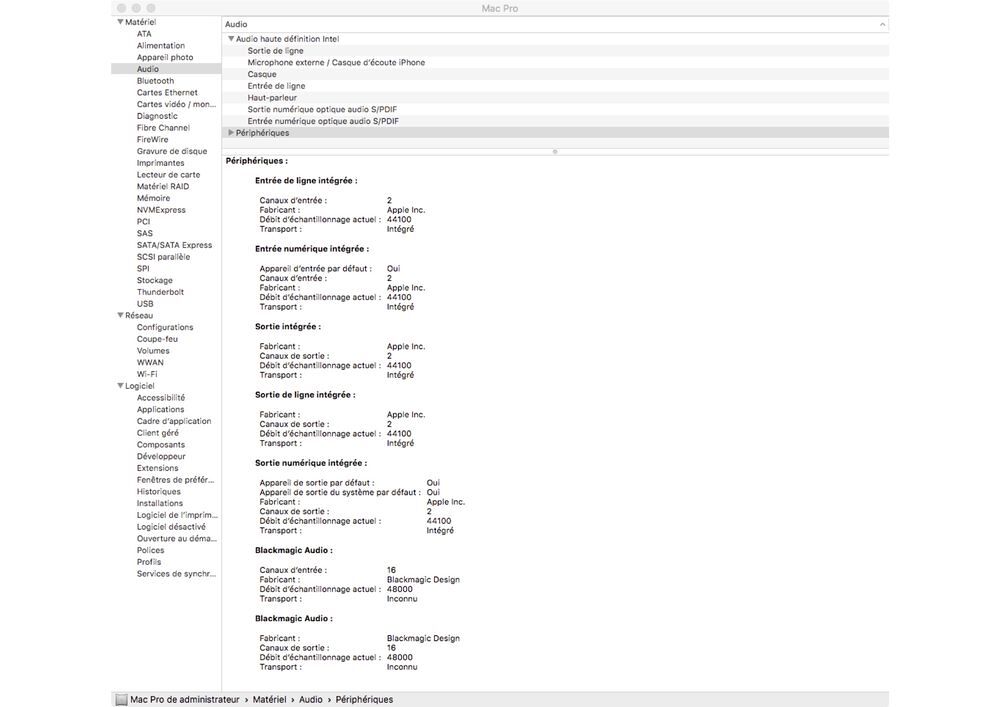
Task: Show the Mémoire information
Action: point(153,198)
